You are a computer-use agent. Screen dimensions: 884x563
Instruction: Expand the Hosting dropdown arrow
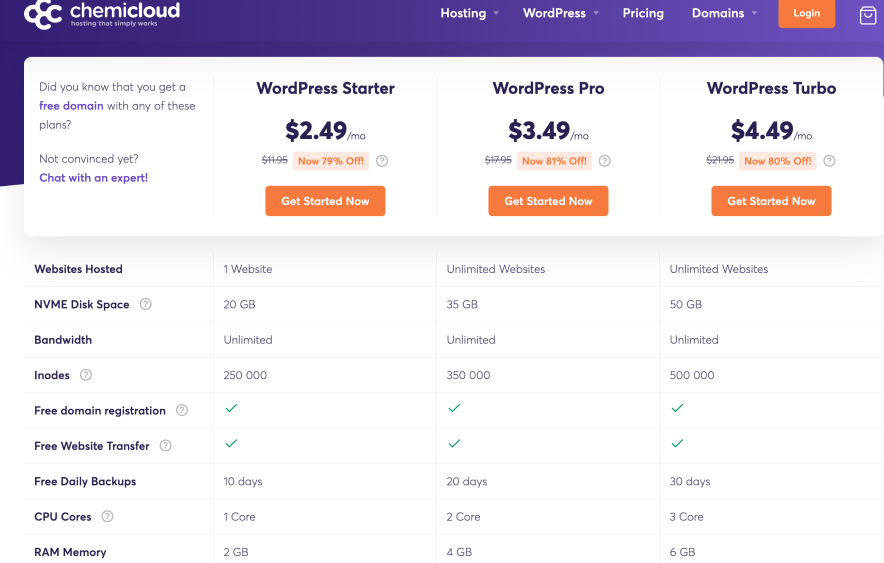(496, 13)
